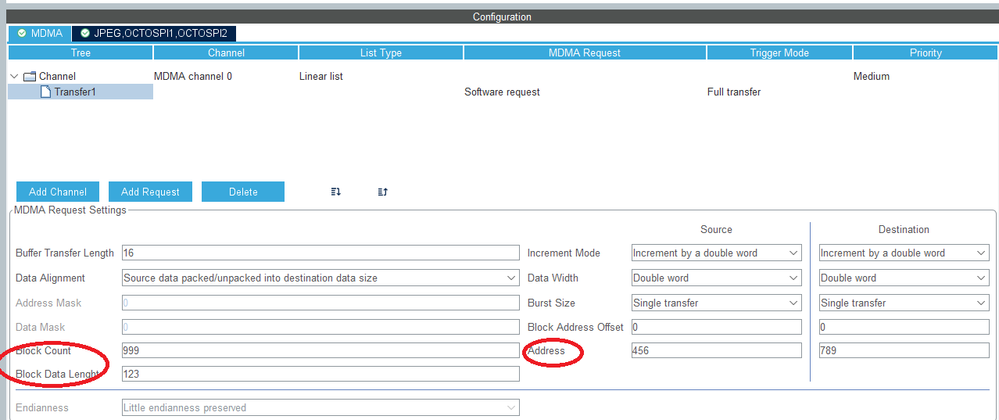Image resolution: width=999 pixels, height=420 pixels.
Task: Click the move request down sort icon
Action: tap(336, 192)
